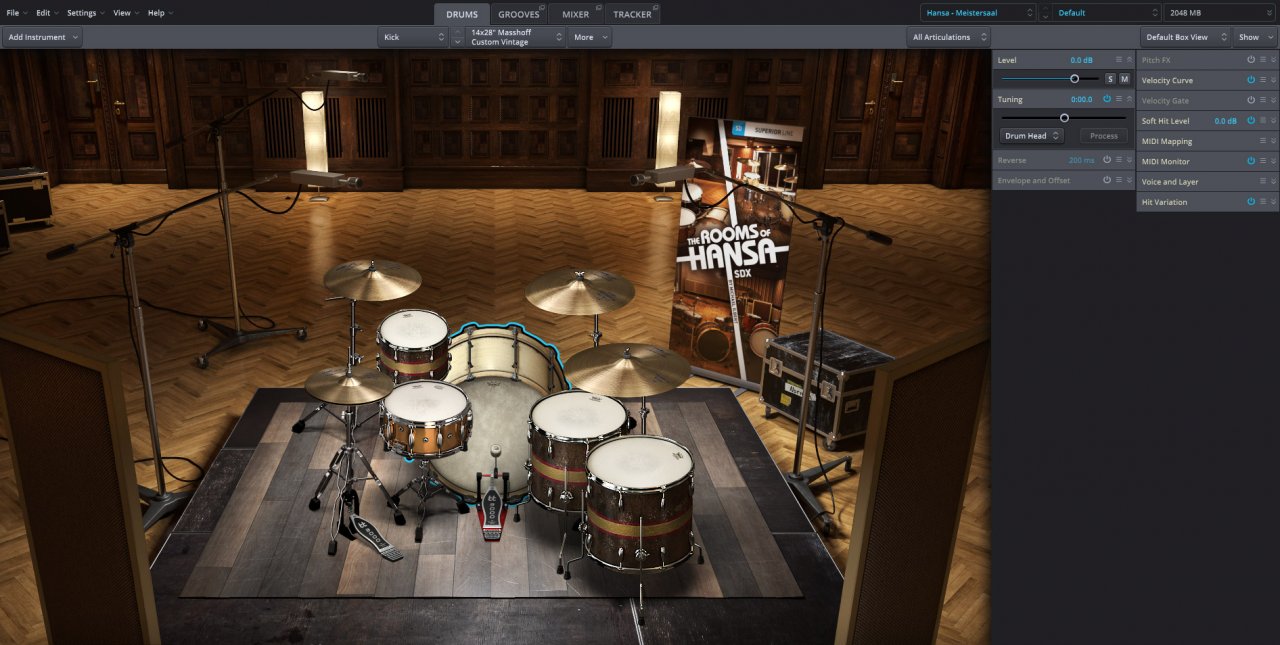
Task: Select the right ride cymbal
Action: (x=627, y=370)
